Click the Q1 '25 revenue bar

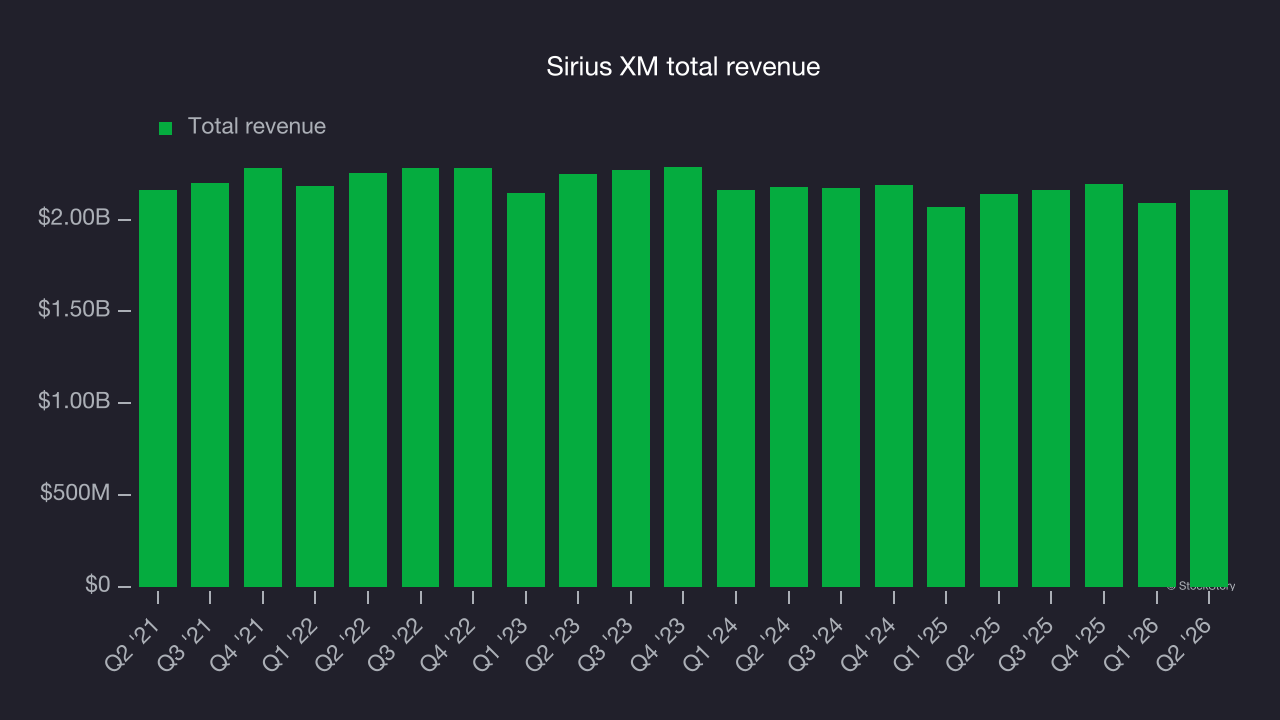[946, 397]
